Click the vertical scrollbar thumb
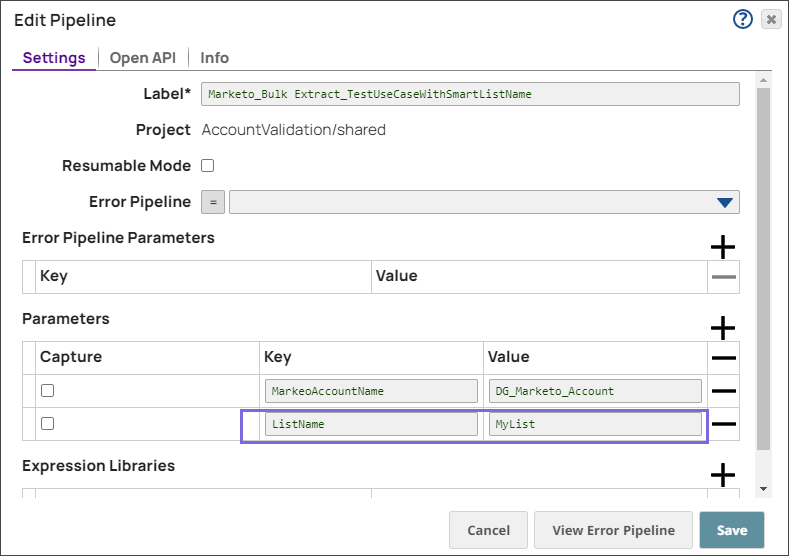The height and width of the screenshot is (556, 789). [x=763, y=269]
